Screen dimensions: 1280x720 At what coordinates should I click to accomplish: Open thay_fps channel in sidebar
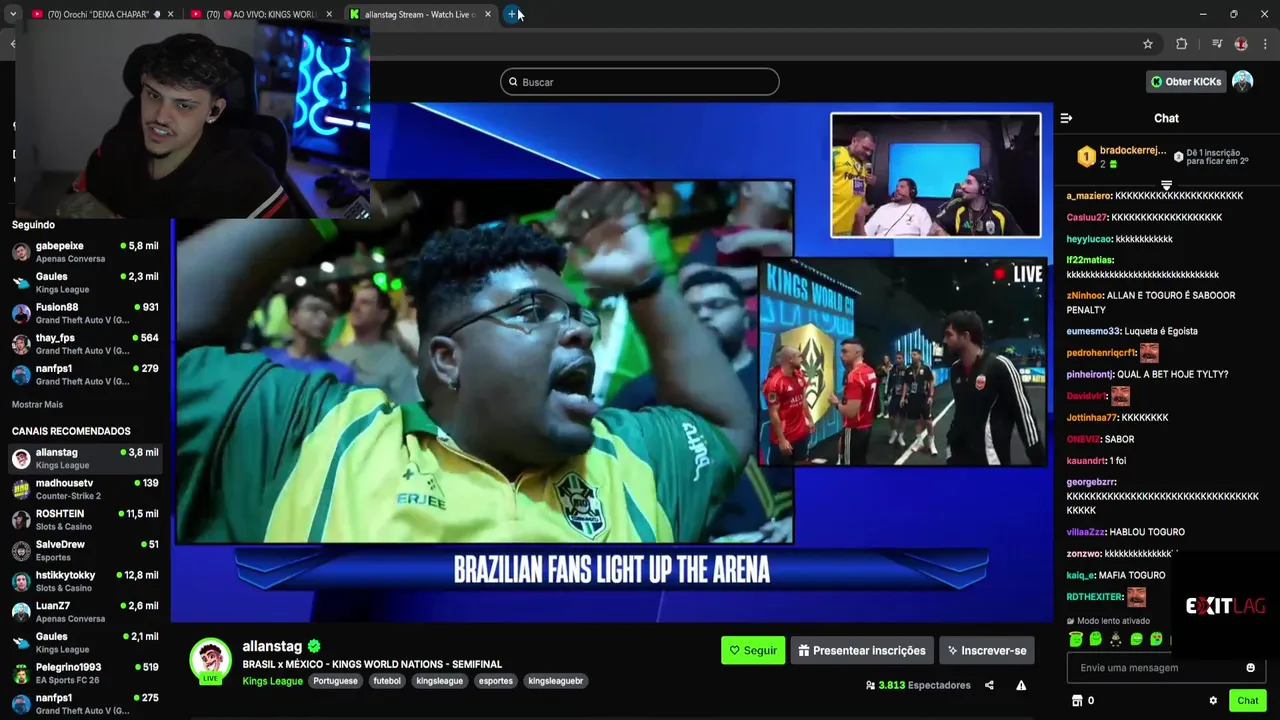[x=85, y=344]
